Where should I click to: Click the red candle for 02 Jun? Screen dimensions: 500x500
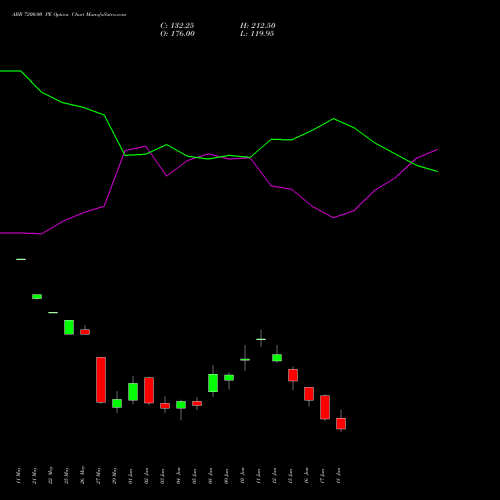[x=149, y=390]
